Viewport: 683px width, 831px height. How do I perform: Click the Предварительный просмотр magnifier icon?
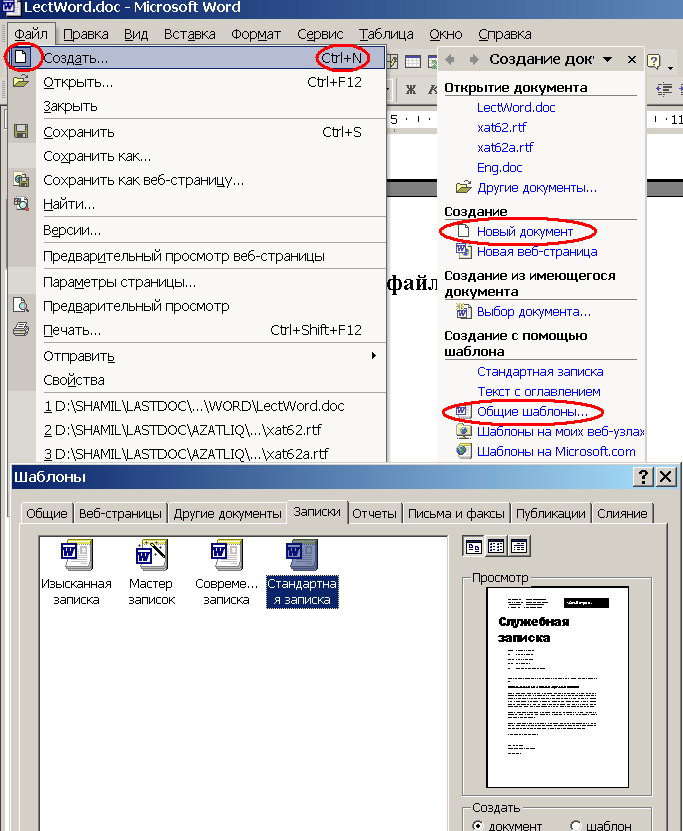pyautogui.click(x=21, y=305)
